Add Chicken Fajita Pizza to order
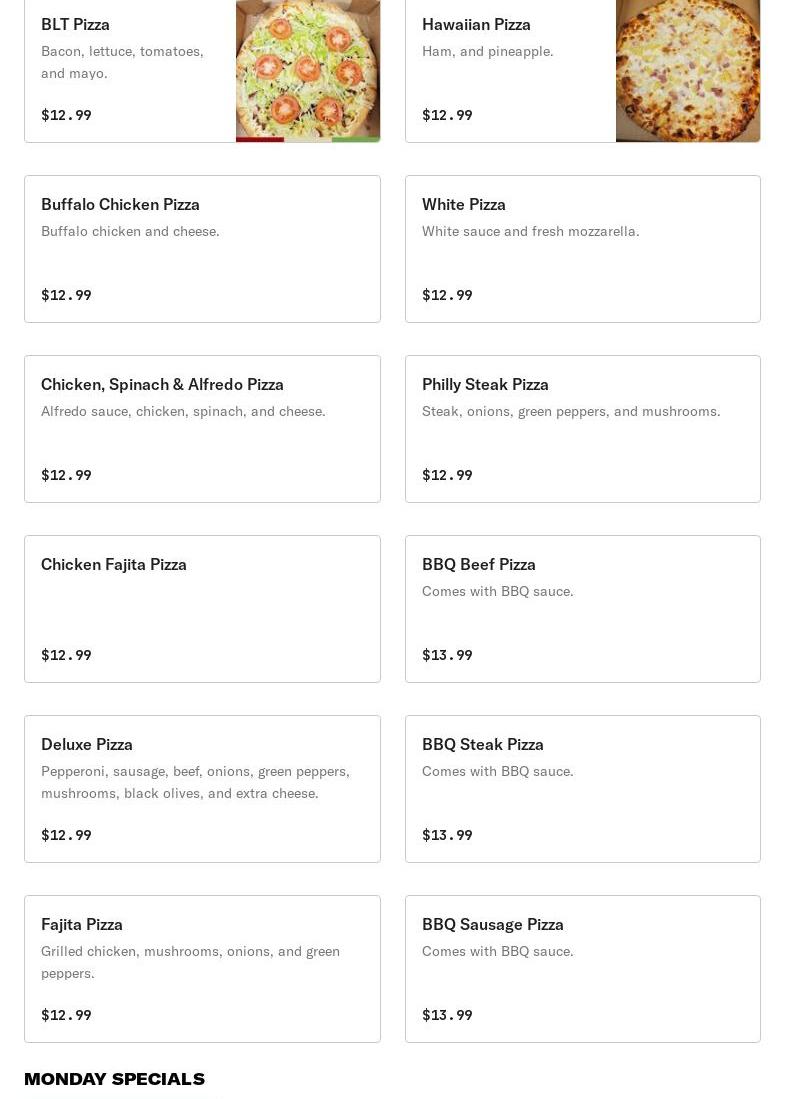Screen dimensions: 785x1099 (202, 609)
